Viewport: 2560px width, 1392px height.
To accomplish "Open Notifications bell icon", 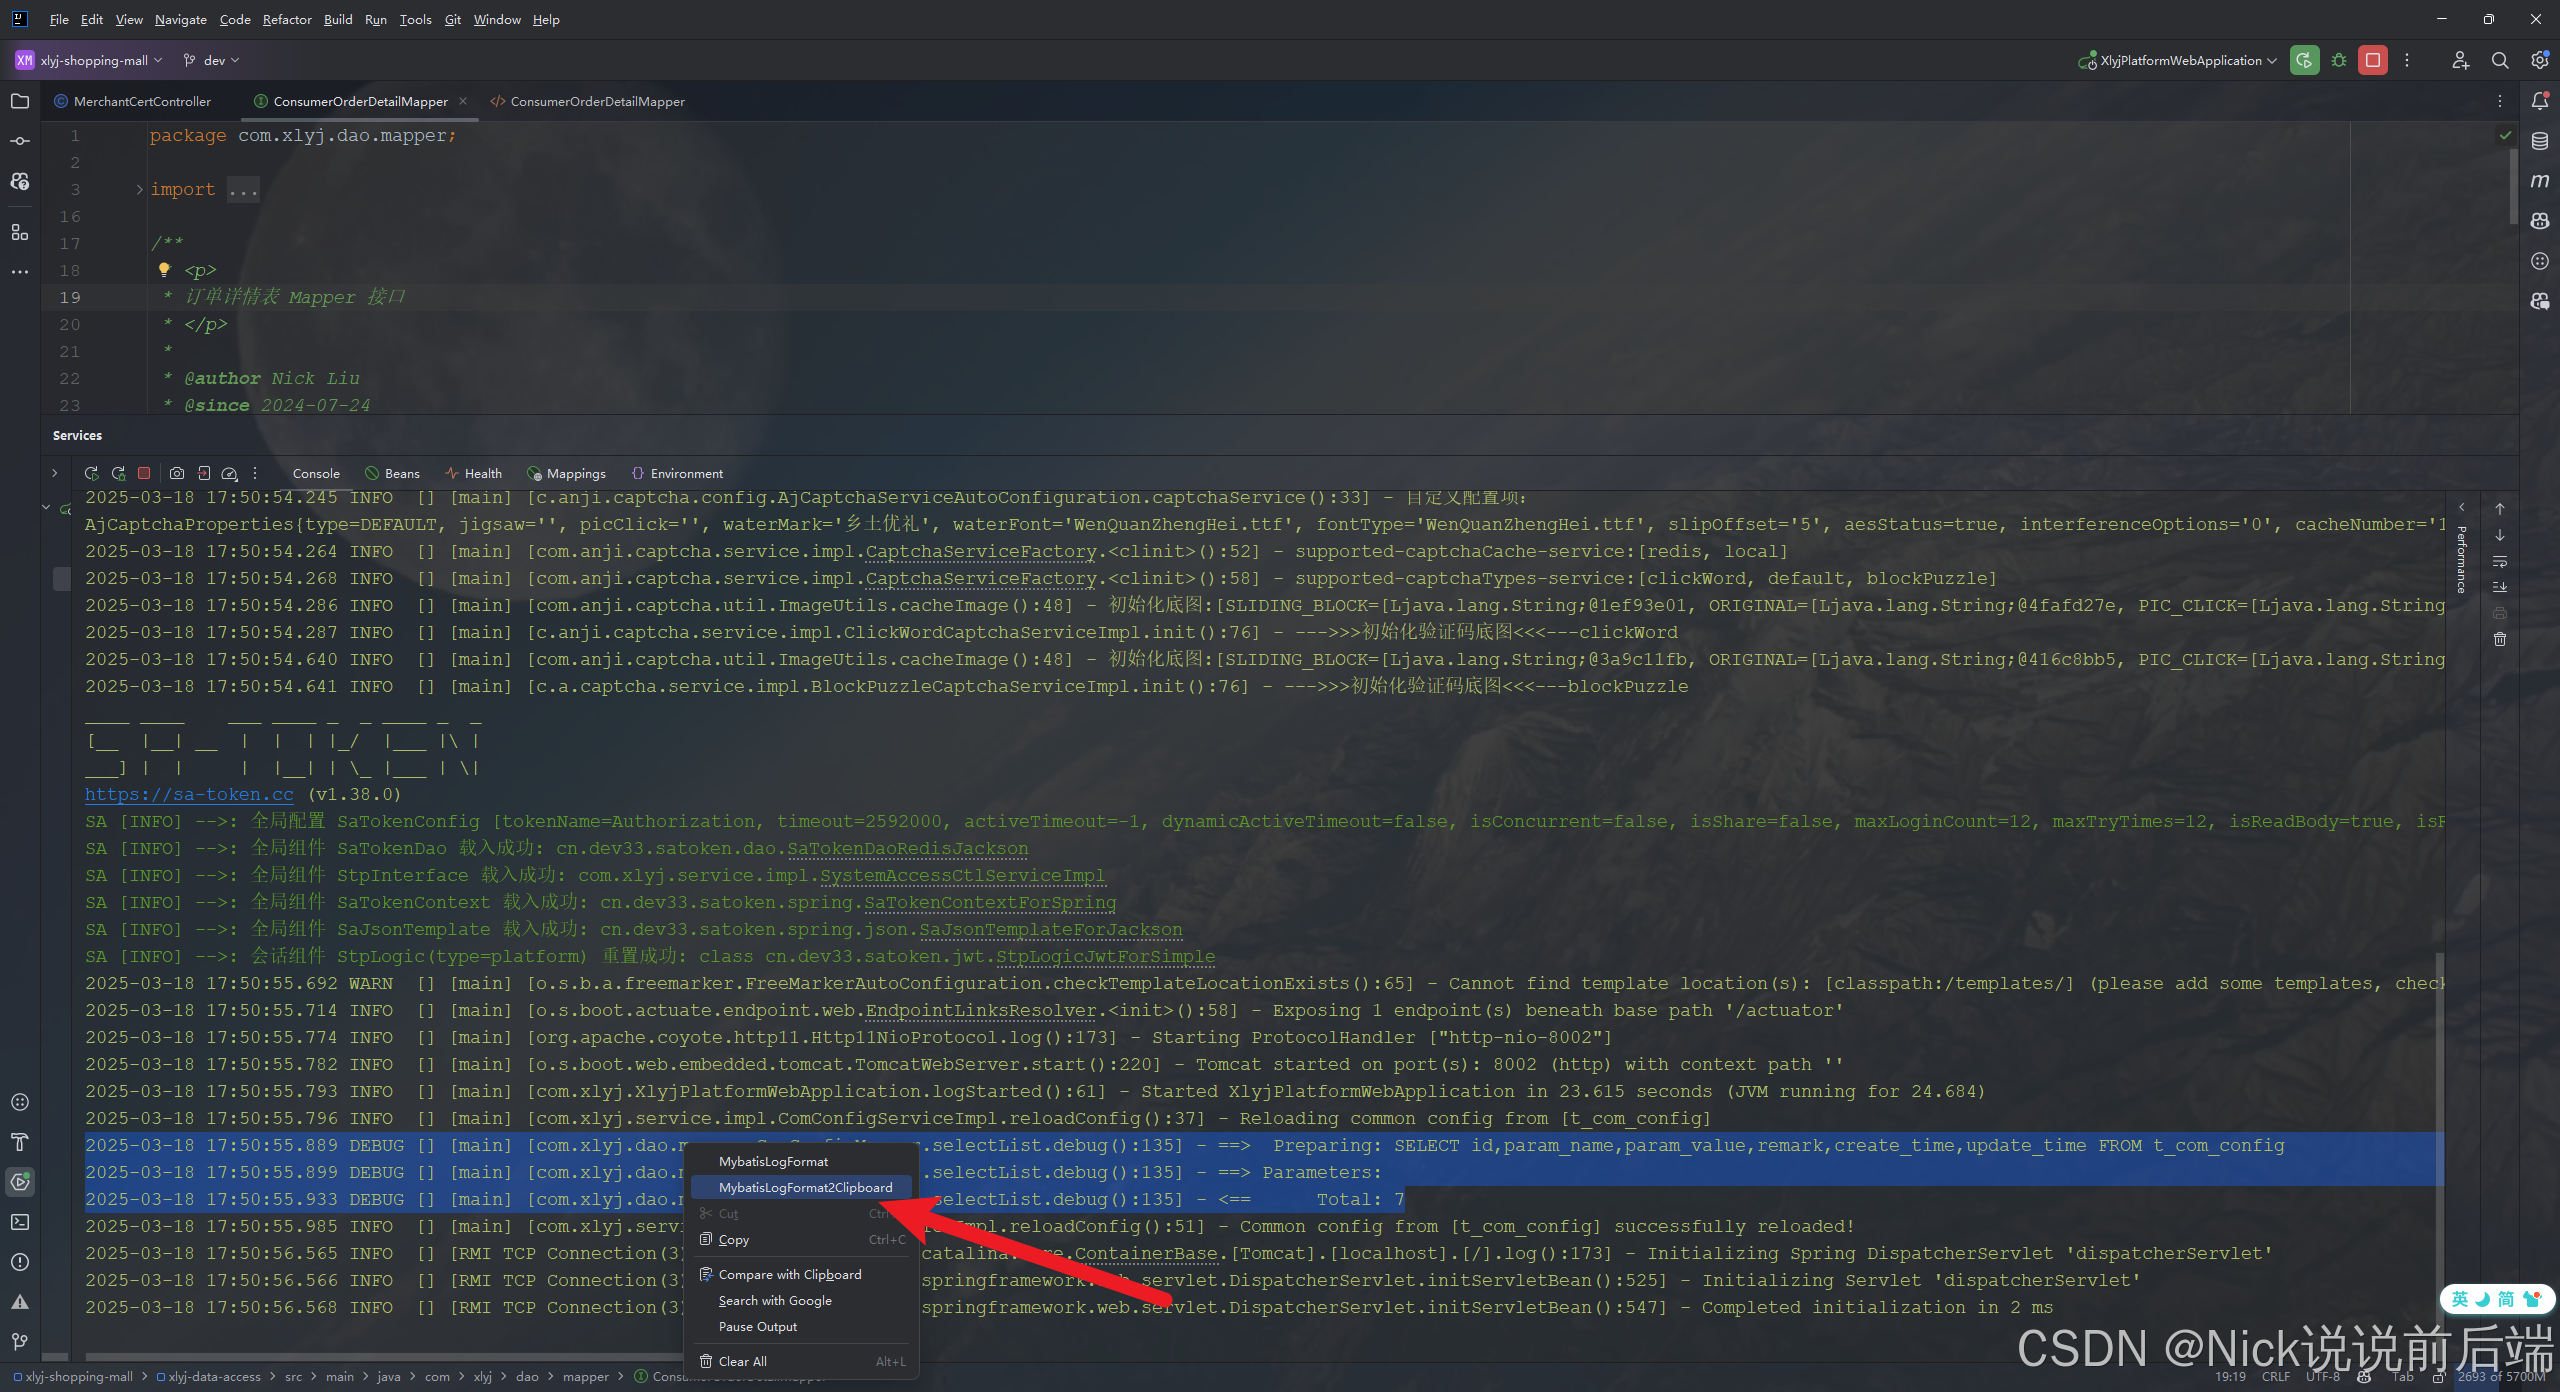I will (2539, 101).
